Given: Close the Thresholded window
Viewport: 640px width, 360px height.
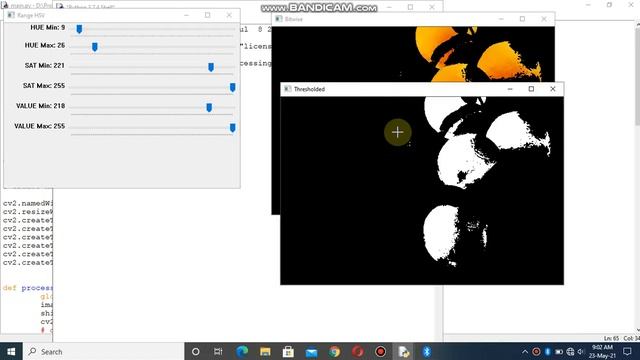Looking at the screenshot, I should pos(553,89).
